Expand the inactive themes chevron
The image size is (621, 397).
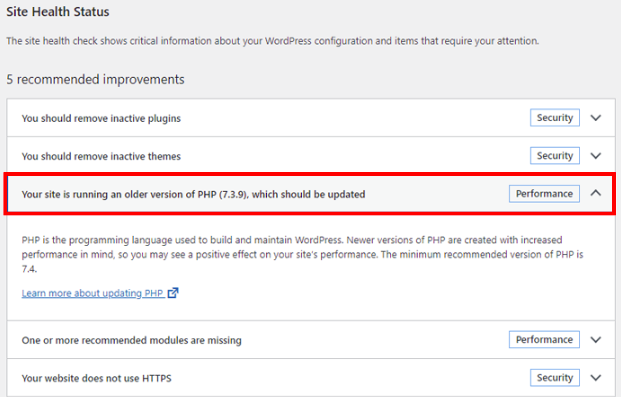596,156
